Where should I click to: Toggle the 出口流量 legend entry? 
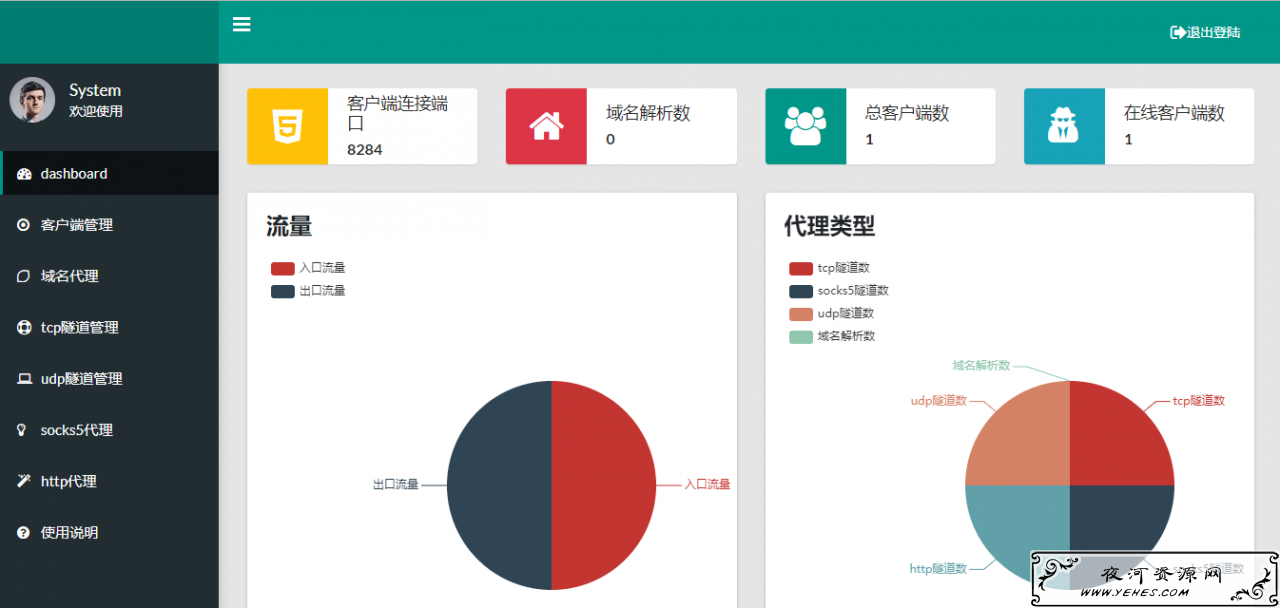(x=308, y=290)
